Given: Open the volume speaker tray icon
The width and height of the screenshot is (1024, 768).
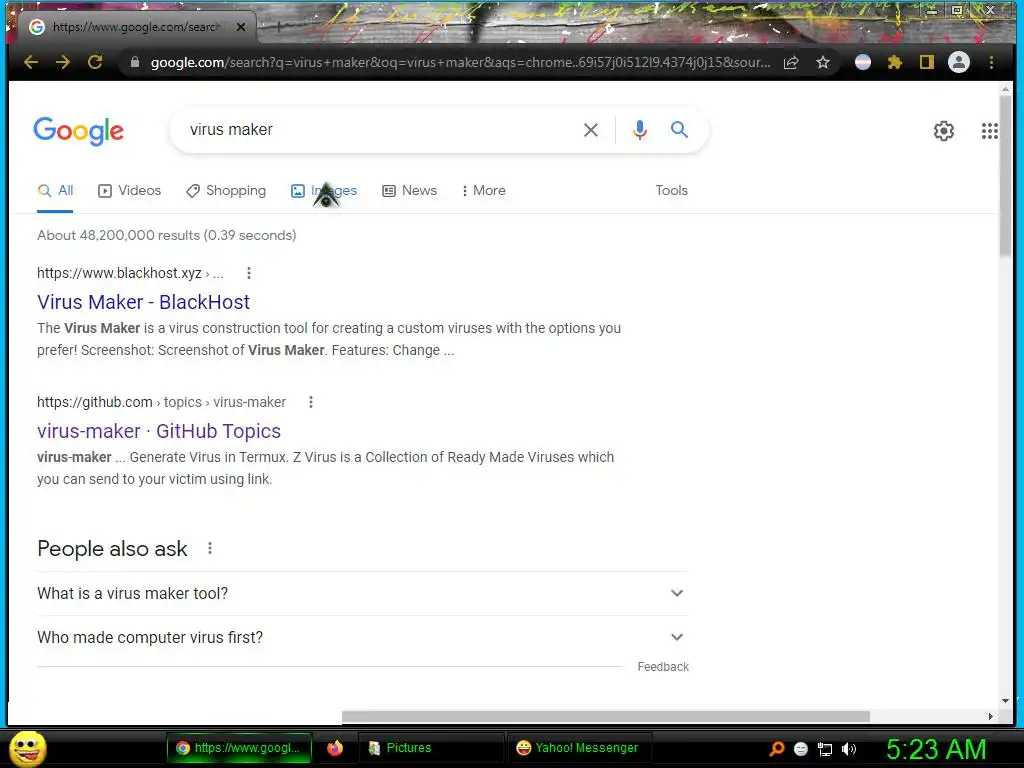Looking at the screenshot, I should click(848, 749).
